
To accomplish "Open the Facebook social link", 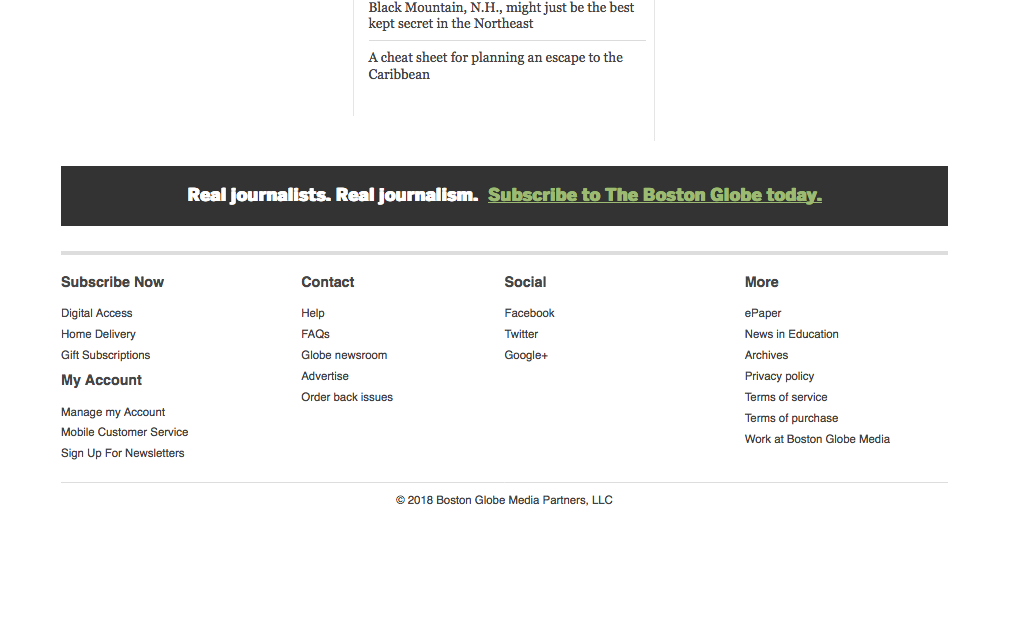I will click(530, 313).
